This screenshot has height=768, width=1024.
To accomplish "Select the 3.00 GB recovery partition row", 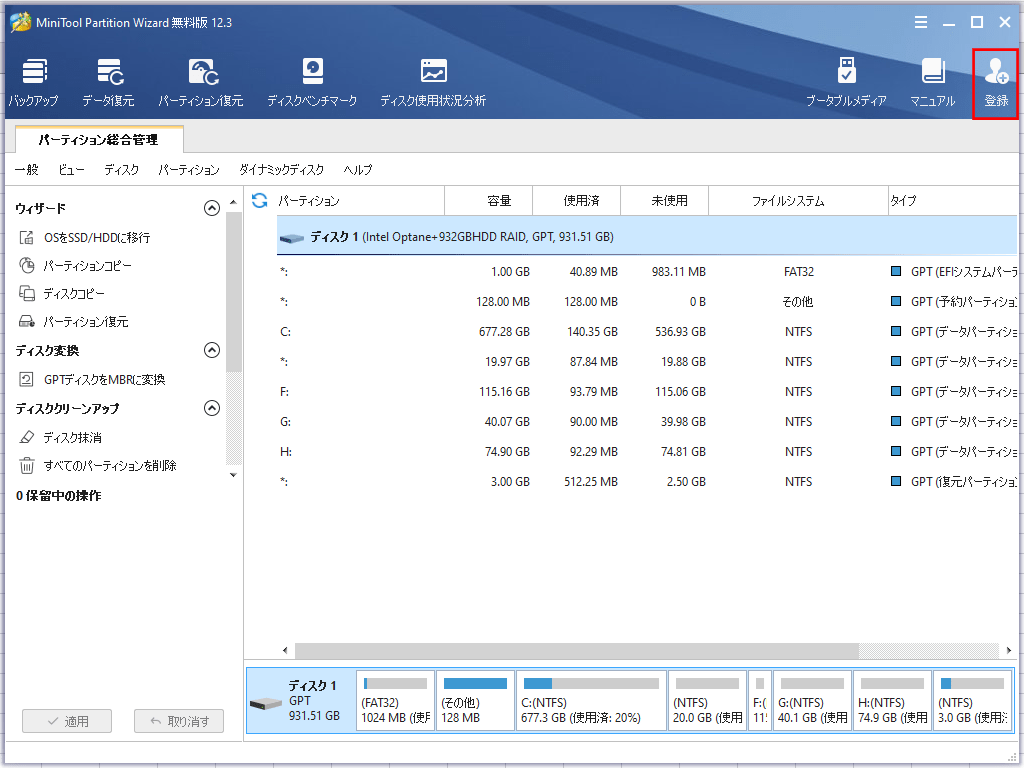I will pos(647,482).
